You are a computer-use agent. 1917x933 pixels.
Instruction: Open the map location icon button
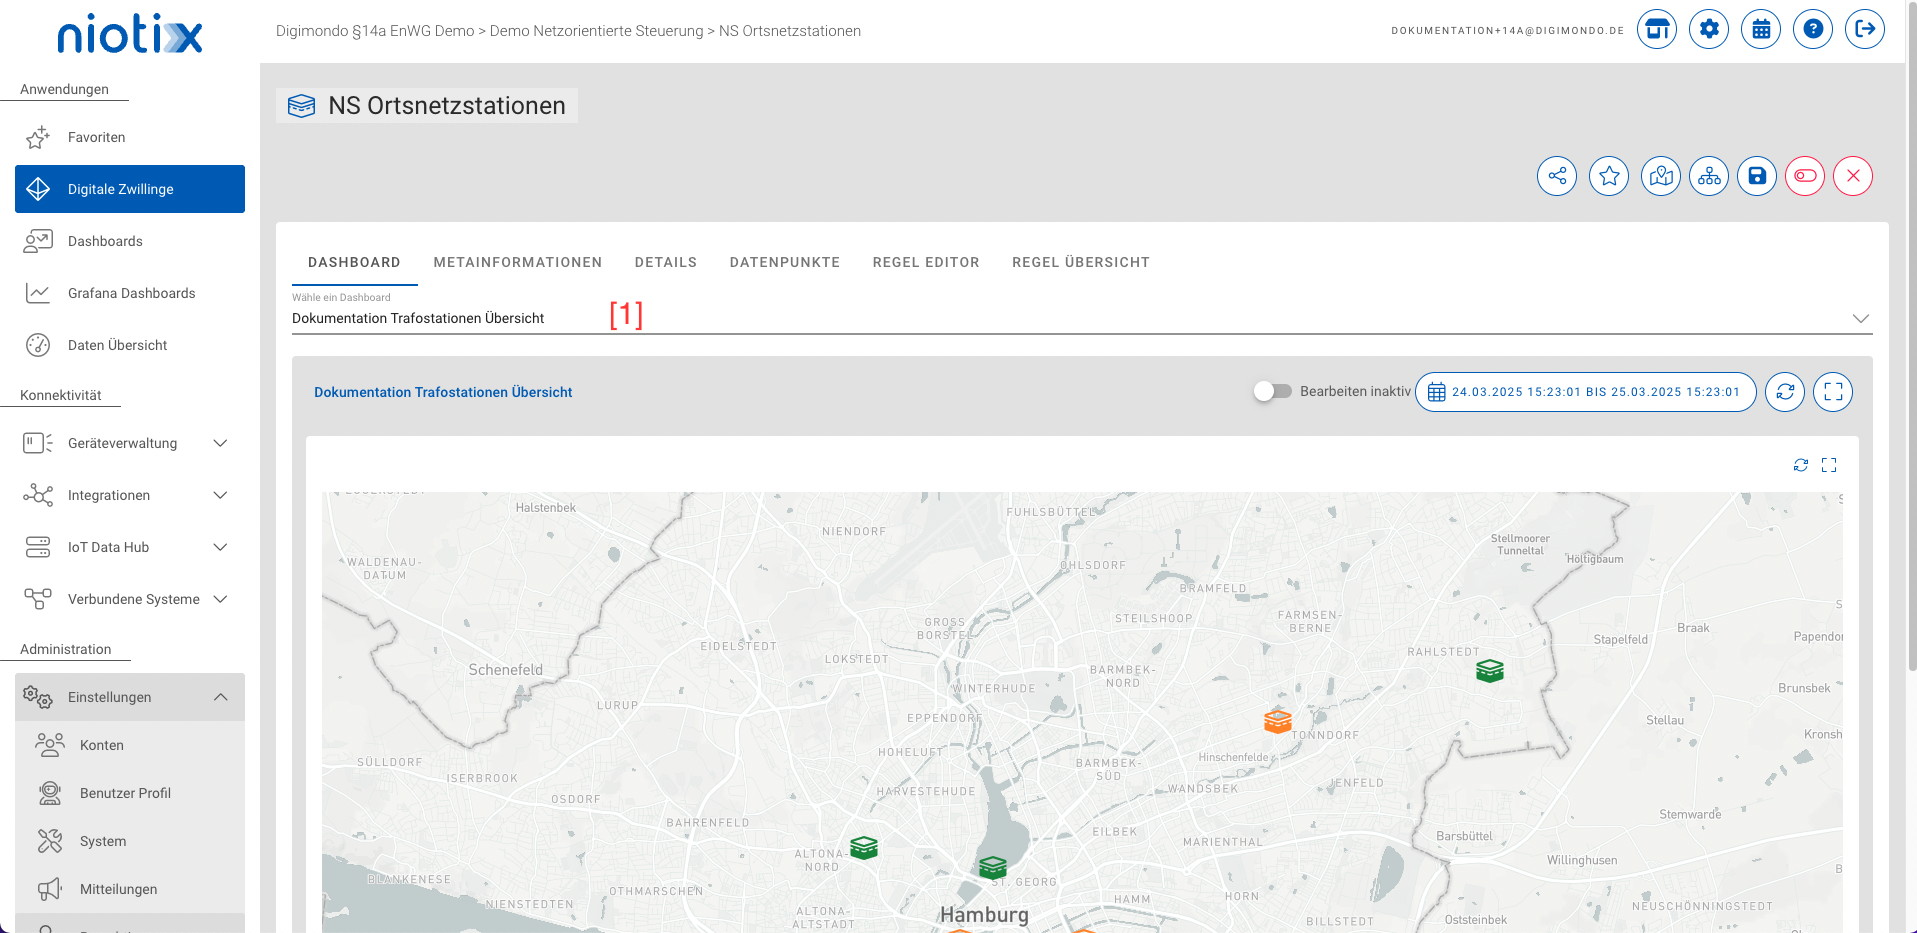pyautogui.click(x=1661, y=176)
